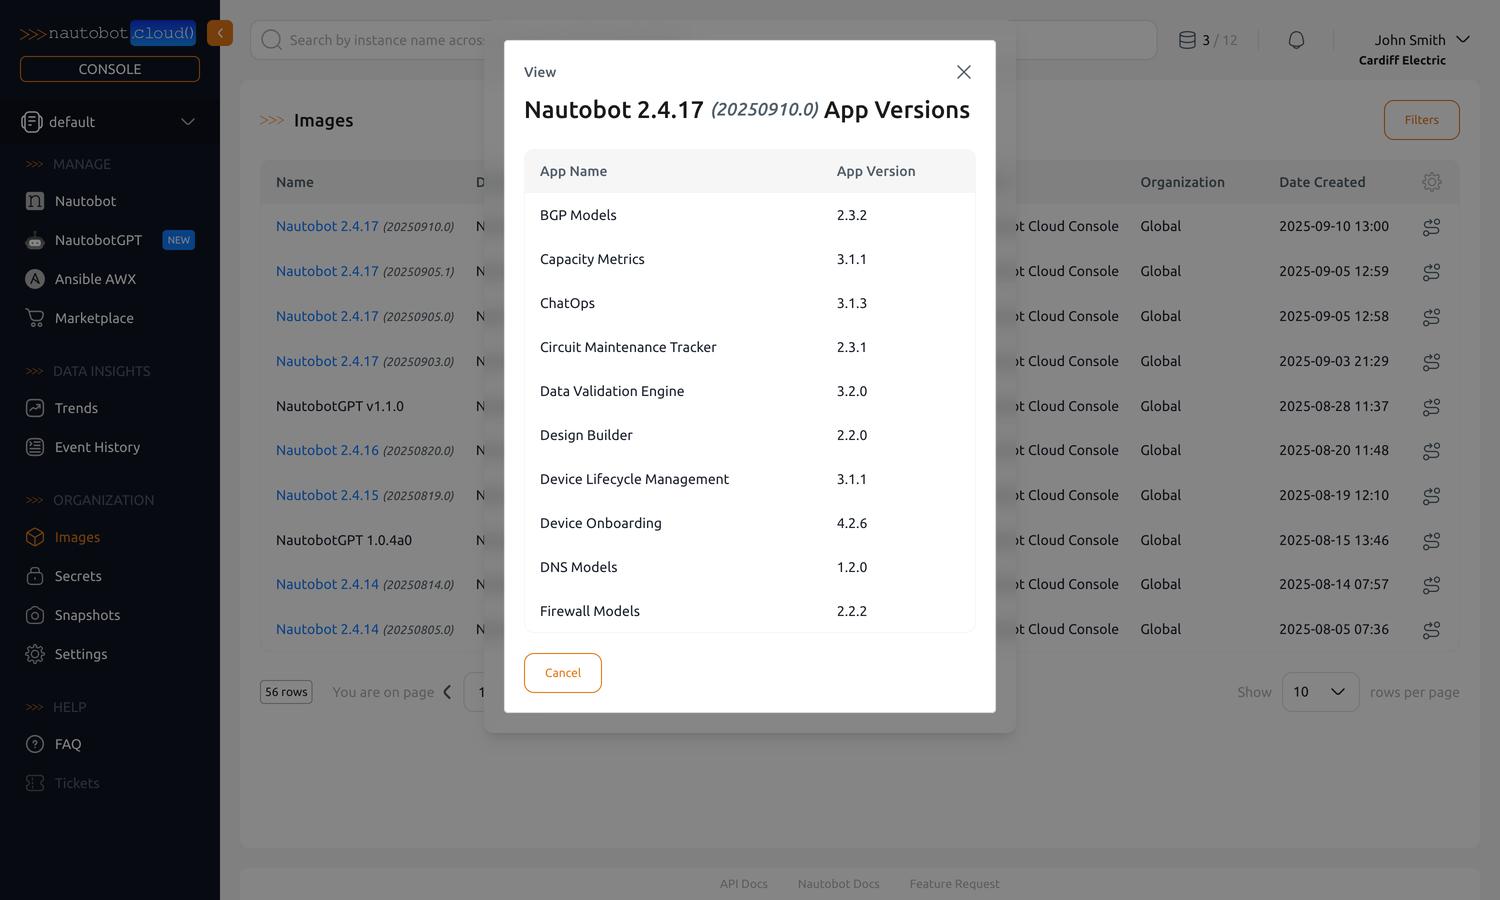Open the John Smith user menu
Viewport: 1500px width, 900px height.
1420,40
